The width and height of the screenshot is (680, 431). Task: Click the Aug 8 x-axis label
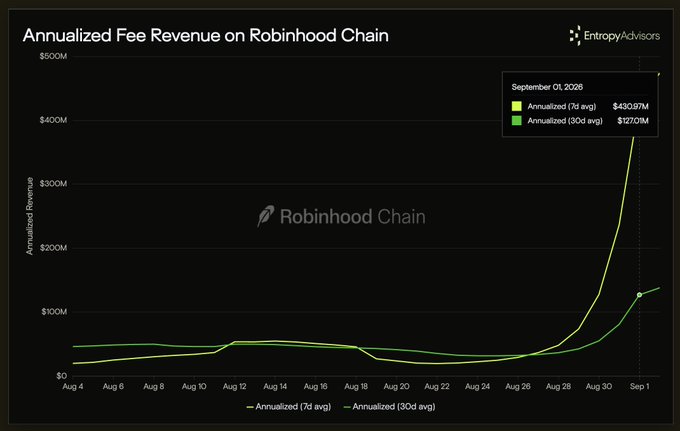[154, 386]
